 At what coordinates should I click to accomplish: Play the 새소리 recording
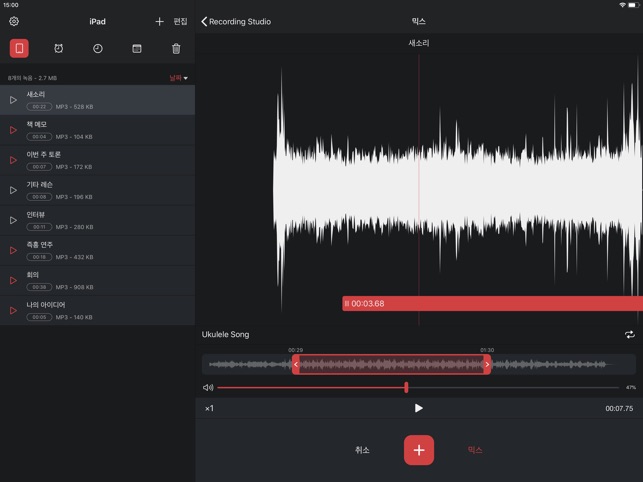pyautogui.click(x=13, y=100)
